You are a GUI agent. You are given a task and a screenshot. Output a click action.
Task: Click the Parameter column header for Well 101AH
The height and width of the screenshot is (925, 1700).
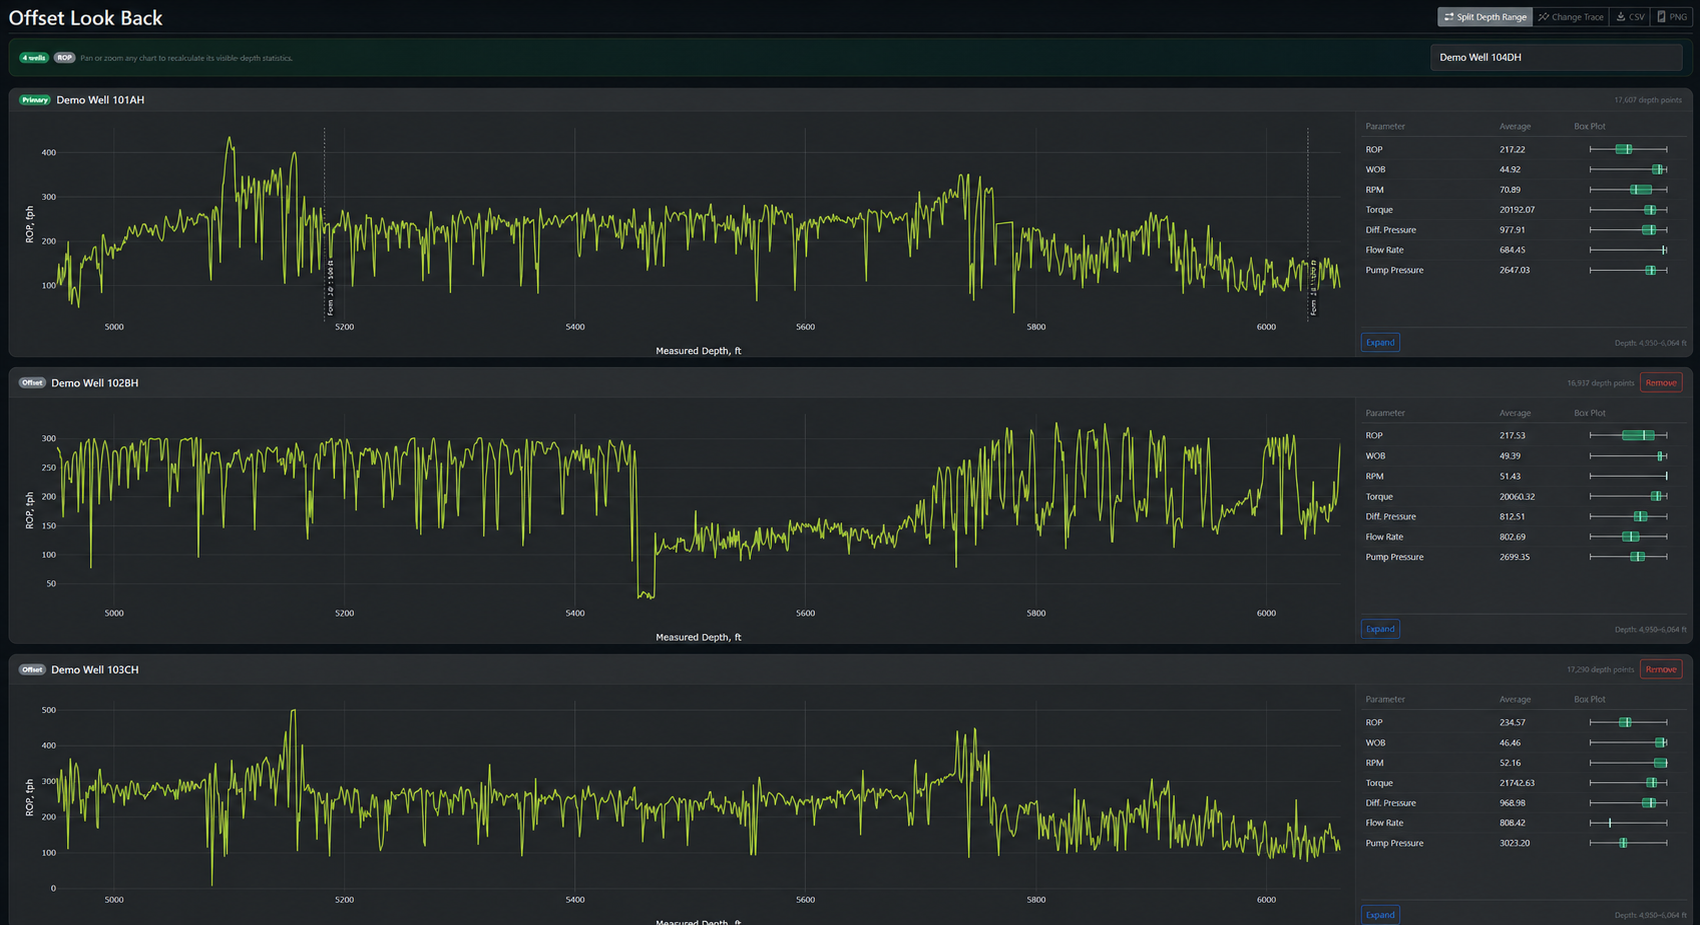coord(1385,126)
